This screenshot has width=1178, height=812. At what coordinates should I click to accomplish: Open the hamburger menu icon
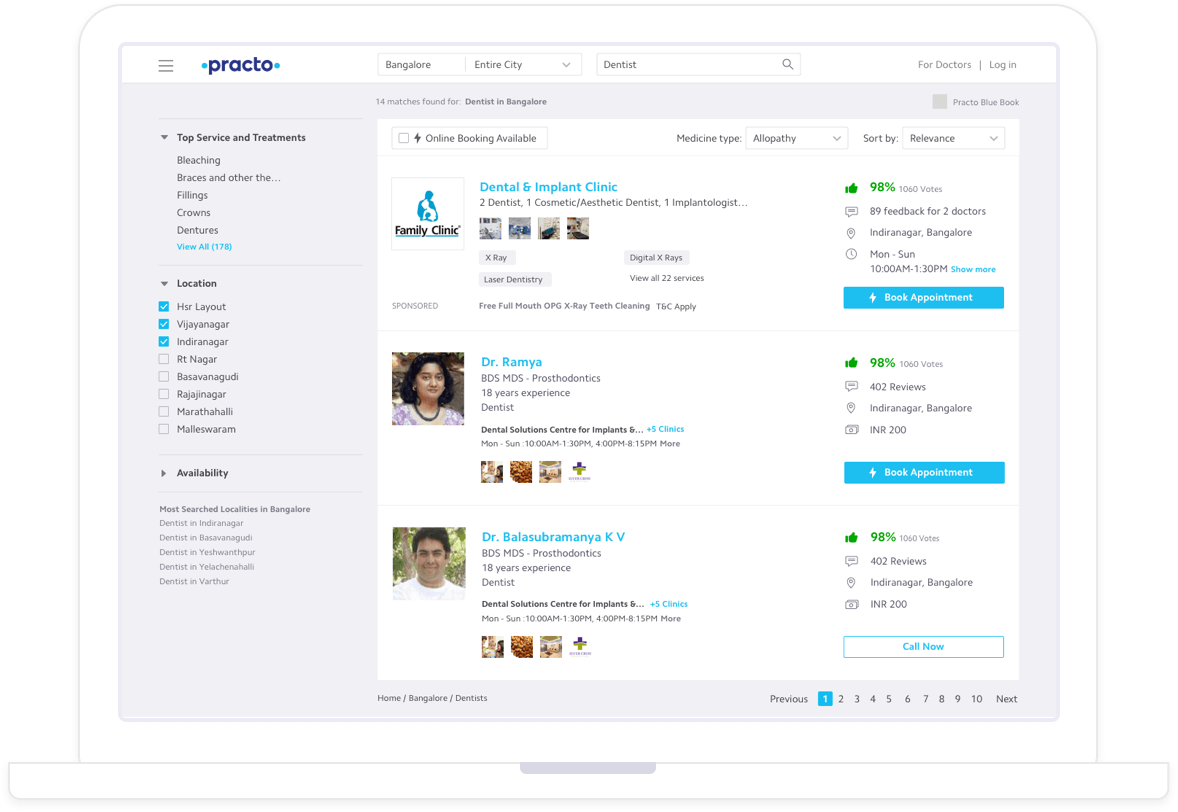tap(166, 65)
